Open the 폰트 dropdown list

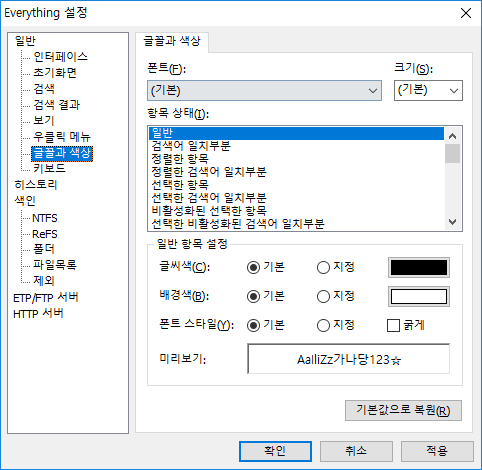(264, 90)
